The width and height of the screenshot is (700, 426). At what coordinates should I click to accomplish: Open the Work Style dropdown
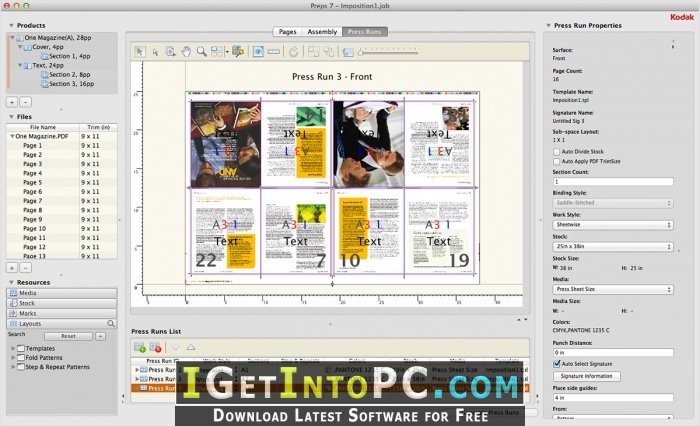click(613, 225)
